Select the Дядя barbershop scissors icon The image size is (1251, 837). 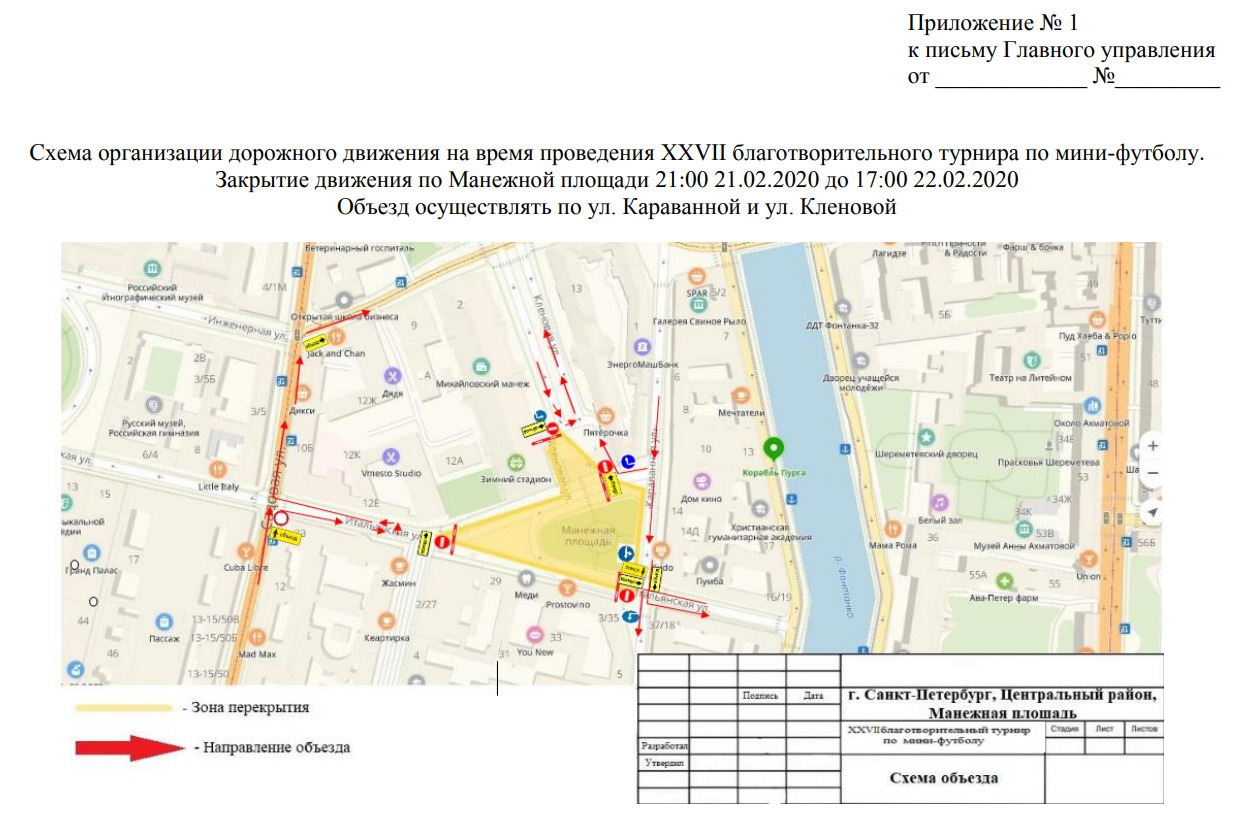(x=393, y=376)
